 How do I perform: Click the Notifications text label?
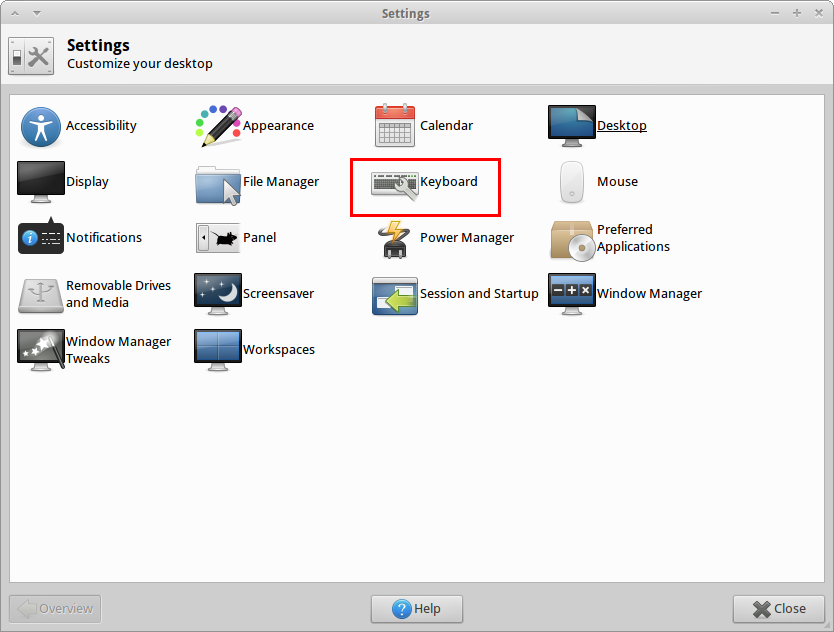click(104, 237)
